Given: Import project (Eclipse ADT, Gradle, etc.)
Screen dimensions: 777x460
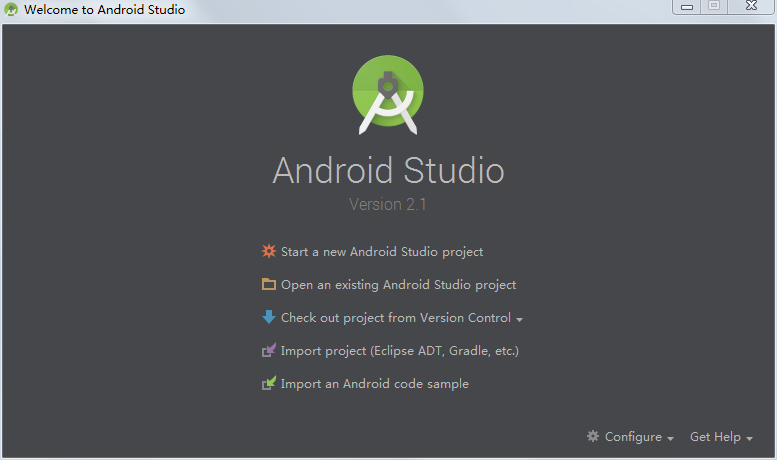Looking at the screenshot, I should pos(399,351).
